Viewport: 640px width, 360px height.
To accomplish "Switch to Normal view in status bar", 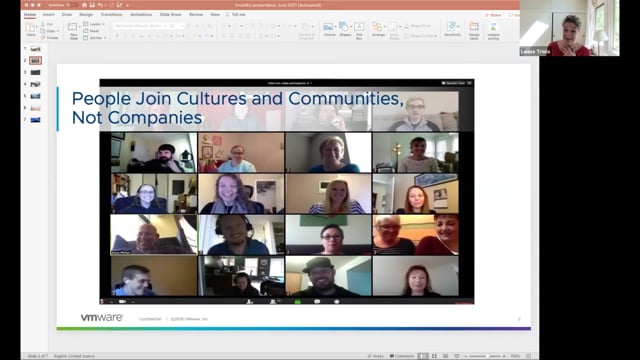I will click(x=423, y=356).
